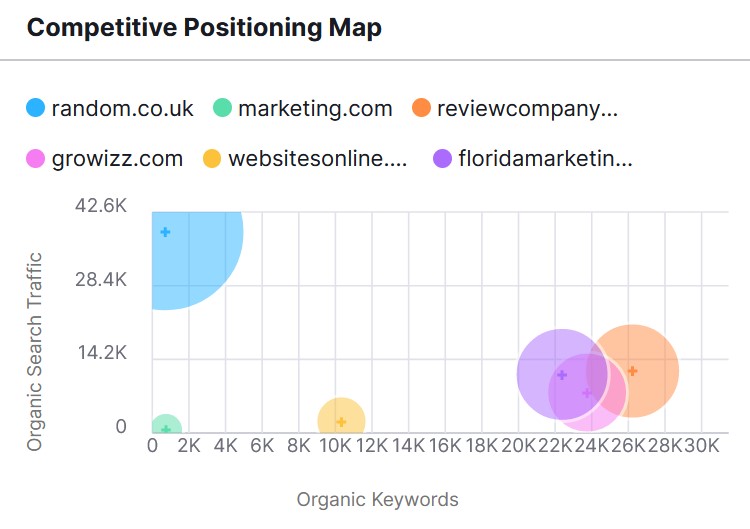750x529 pixels.
Task: Click the pink bubble plus marker
Action: coord(587,393)
